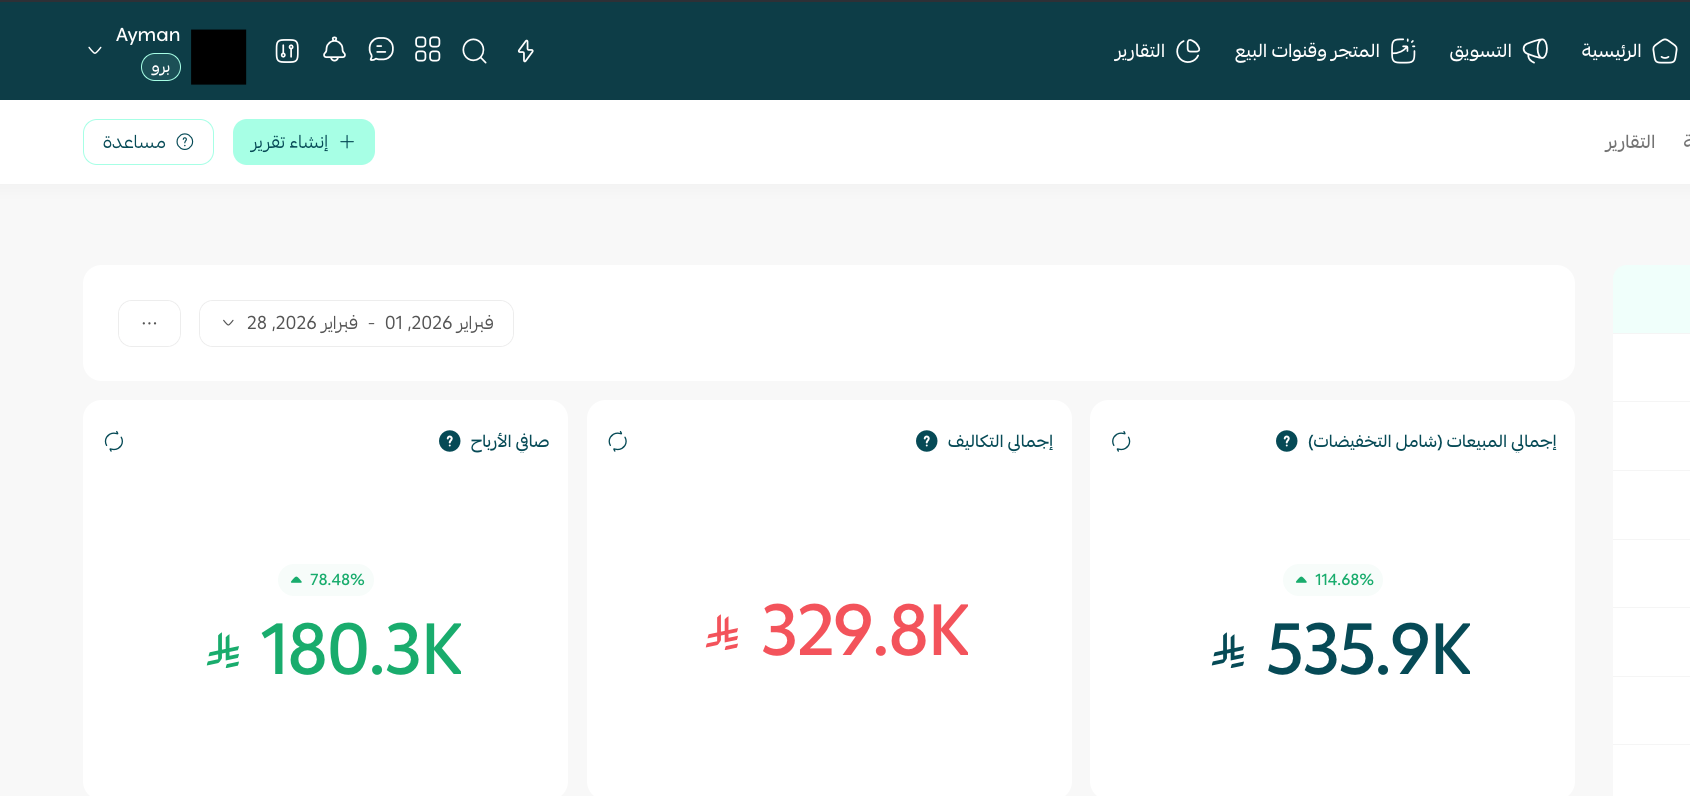Click the lightning bolt quick actions icon

pos(526,51)
